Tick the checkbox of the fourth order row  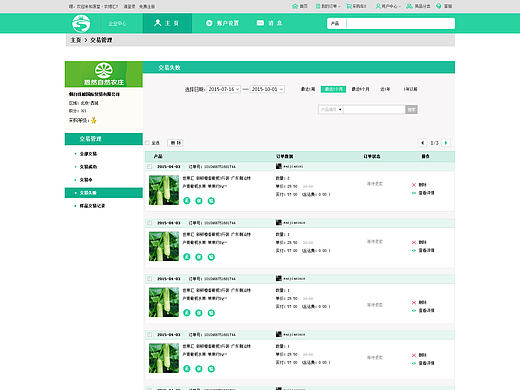(149, 334)
